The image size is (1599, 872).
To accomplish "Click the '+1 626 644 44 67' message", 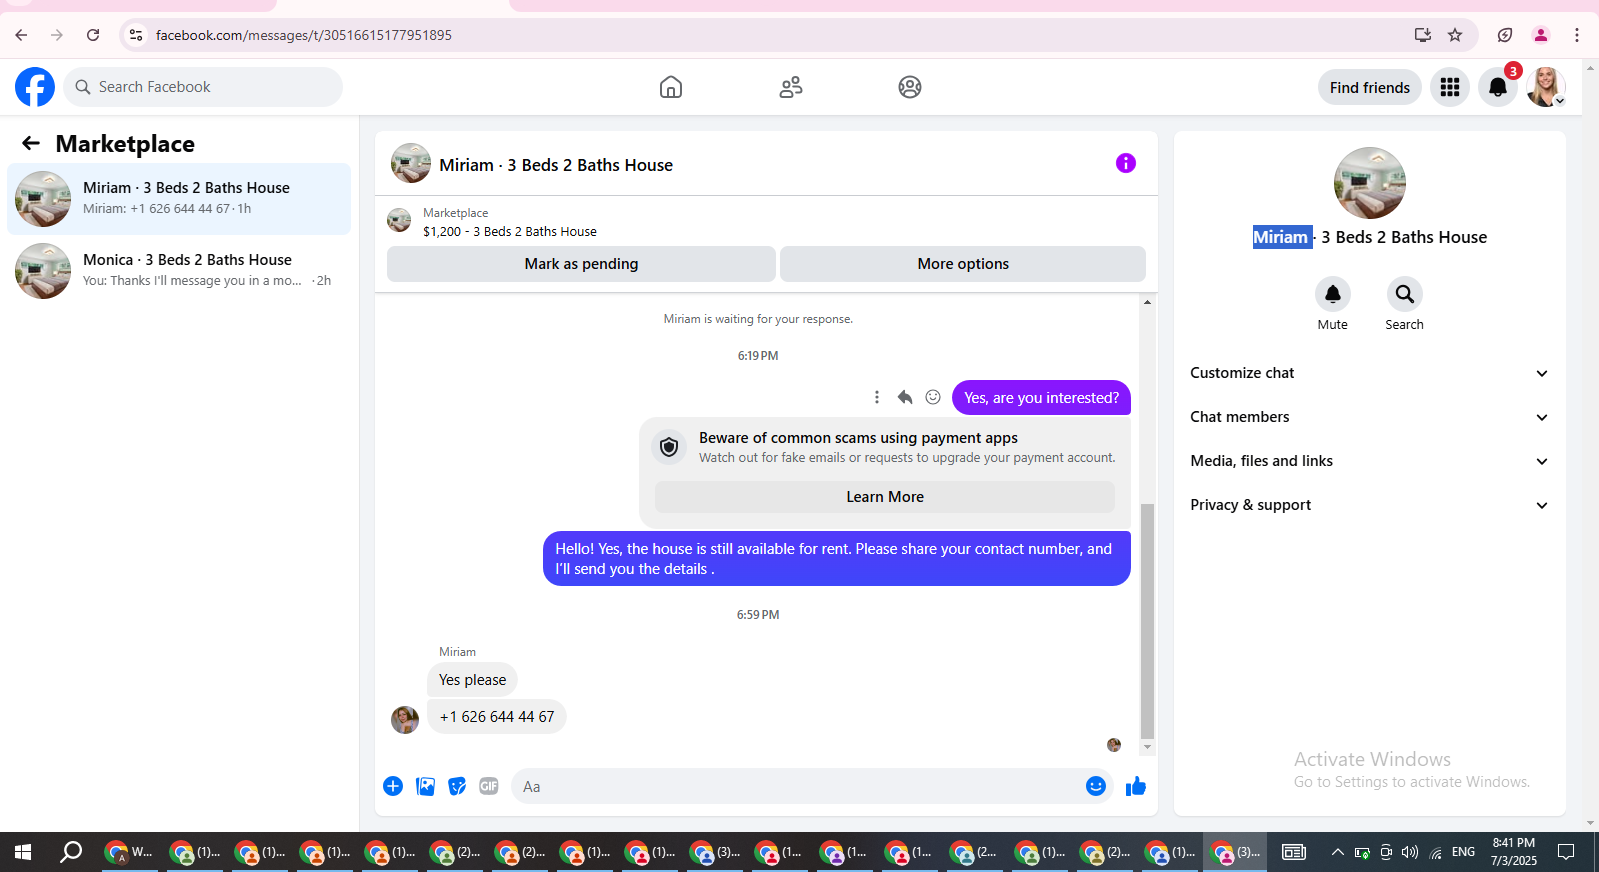I will pos(497,717).
